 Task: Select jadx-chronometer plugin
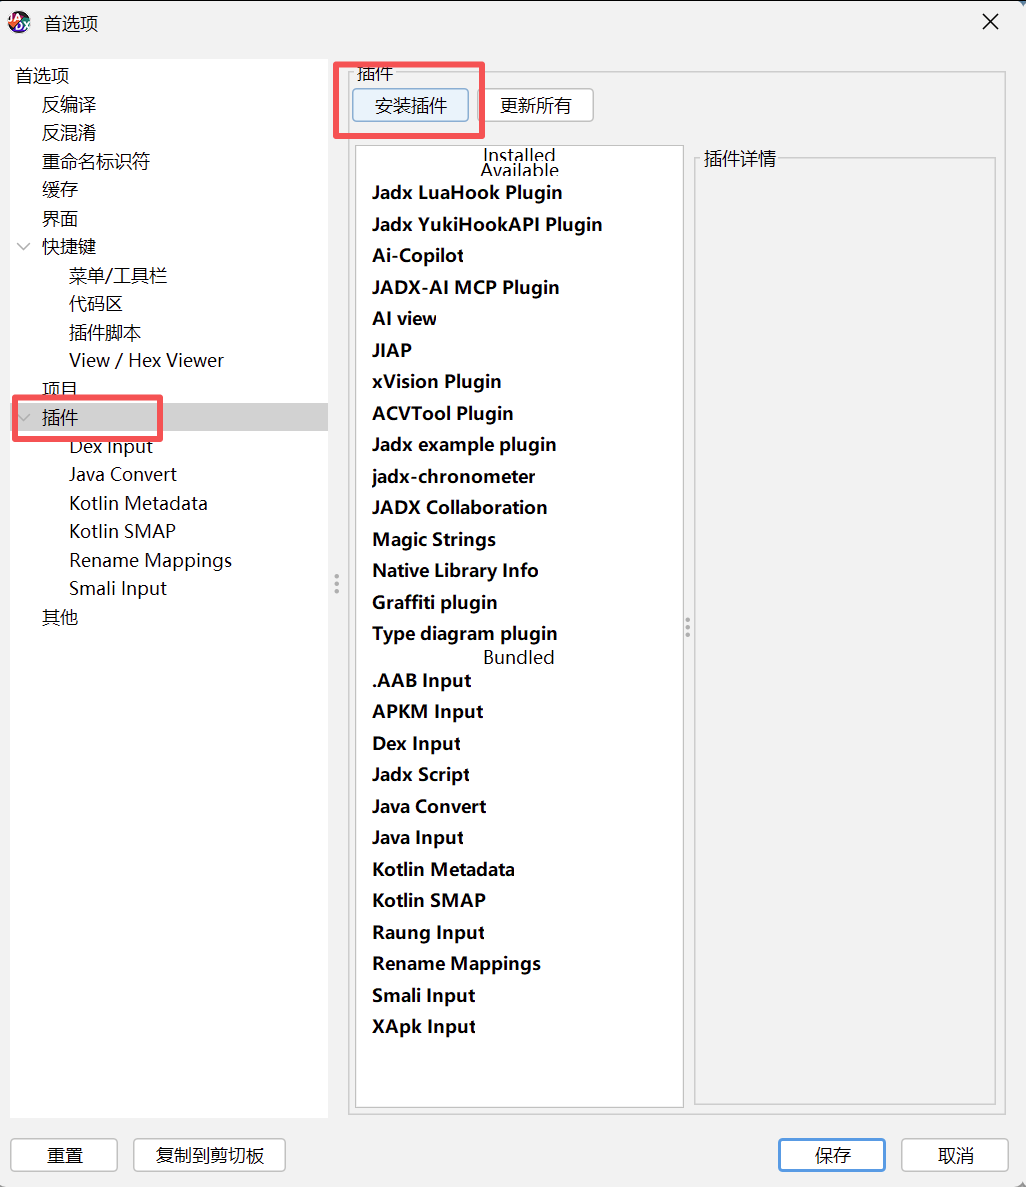[453, 476]
